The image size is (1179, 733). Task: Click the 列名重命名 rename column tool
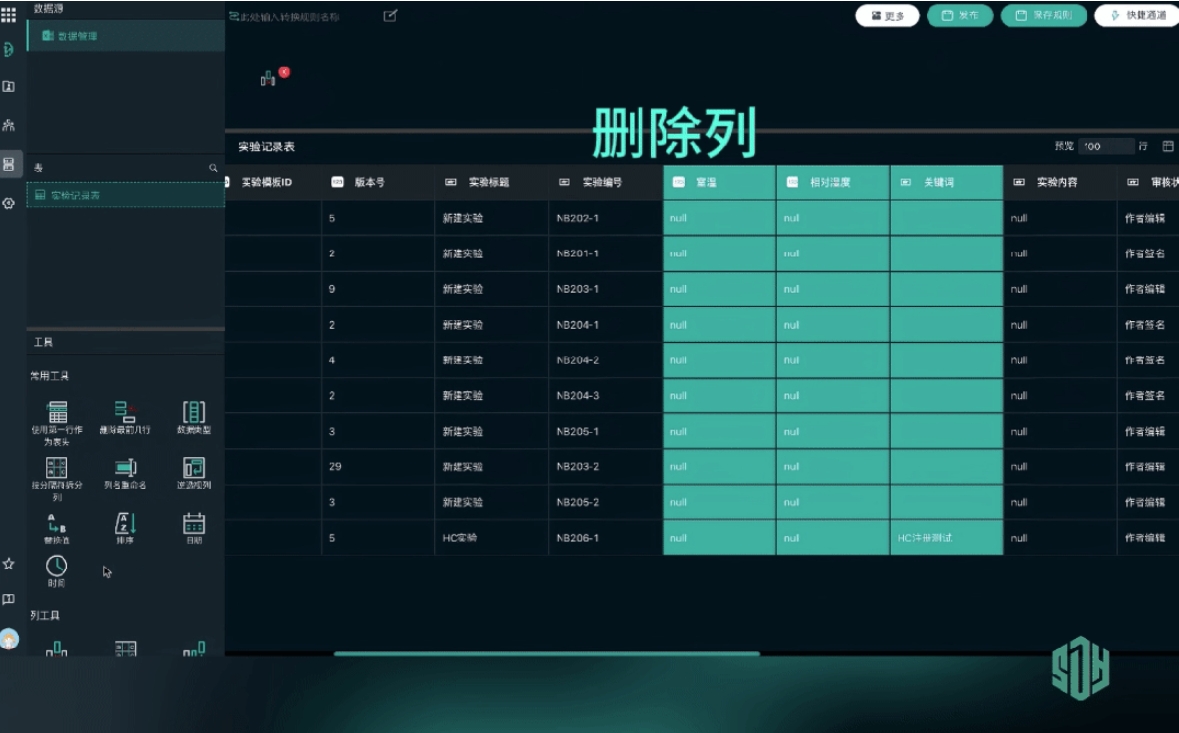(x=125, y=471)
